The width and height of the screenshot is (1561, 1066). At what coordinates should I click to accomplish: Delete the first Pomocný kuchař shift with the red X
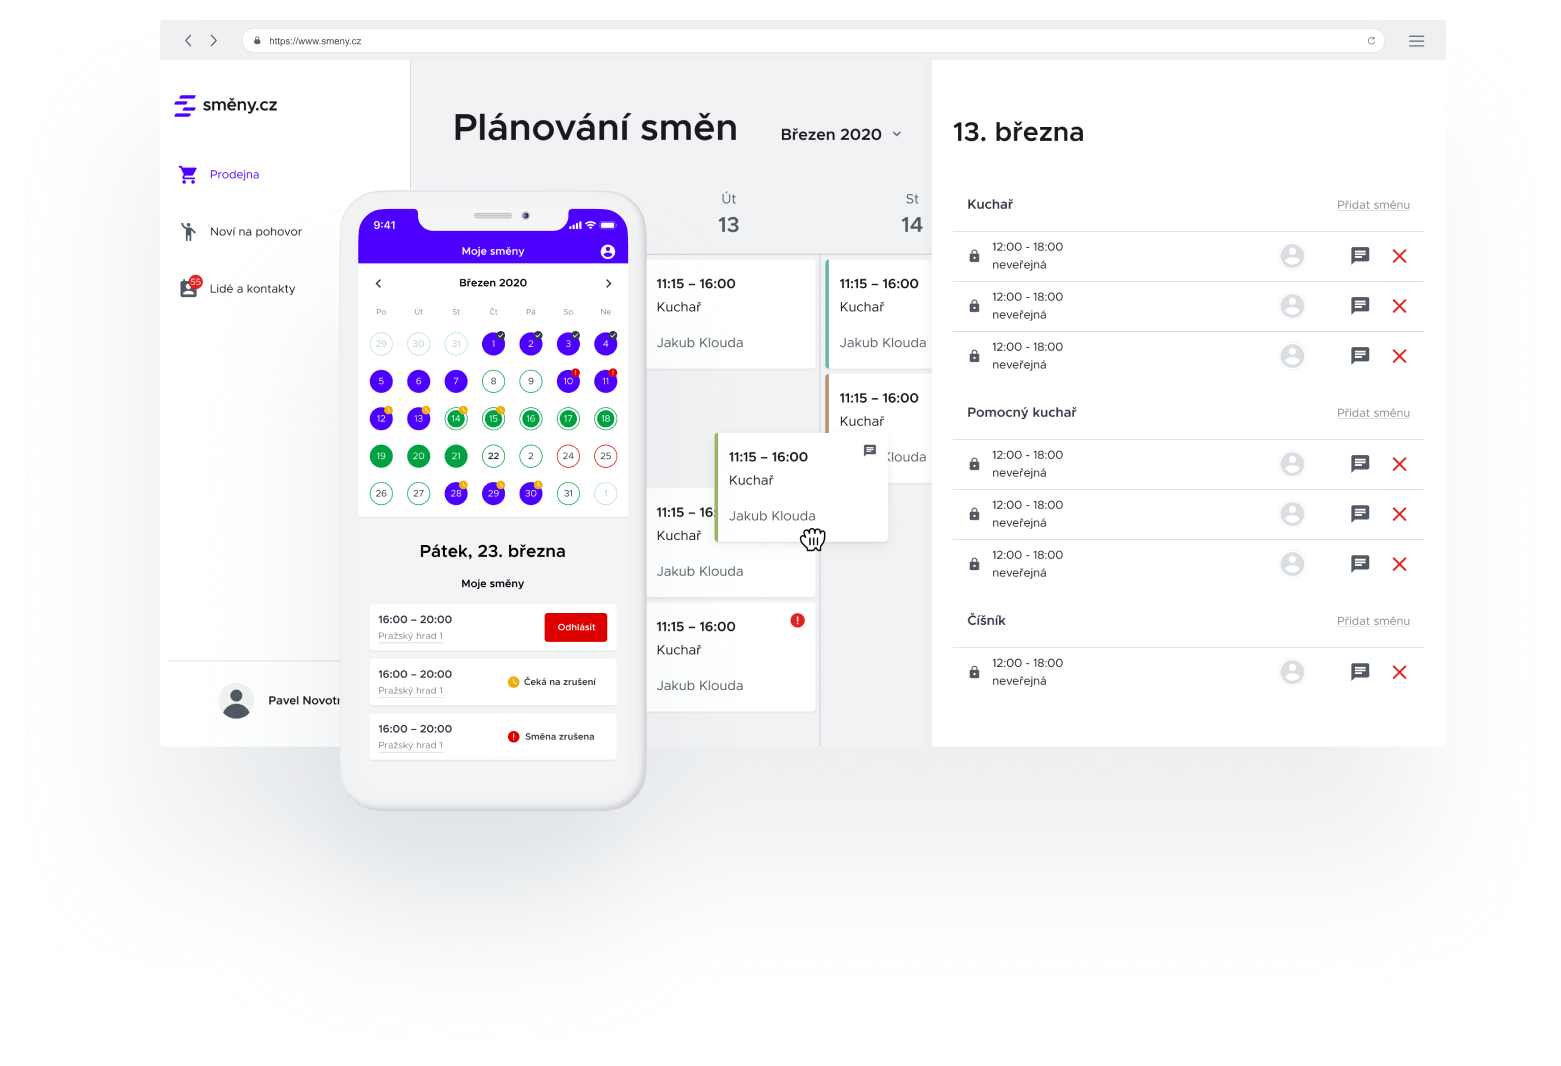(1399, 464)
